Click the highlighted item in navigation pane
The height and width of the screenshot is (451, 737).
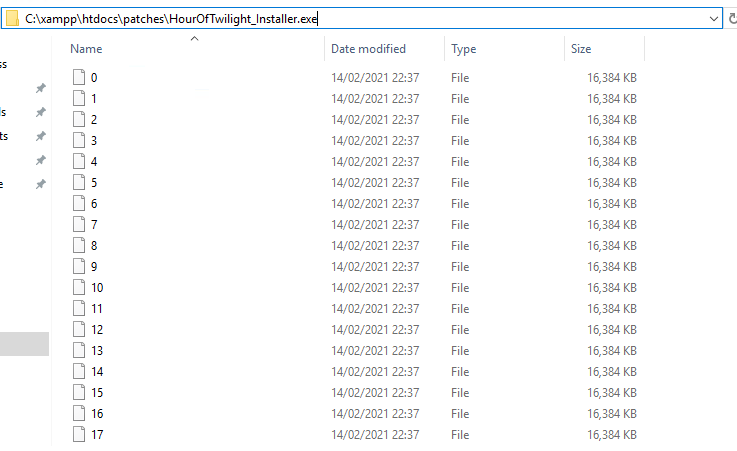coord(24,344)
